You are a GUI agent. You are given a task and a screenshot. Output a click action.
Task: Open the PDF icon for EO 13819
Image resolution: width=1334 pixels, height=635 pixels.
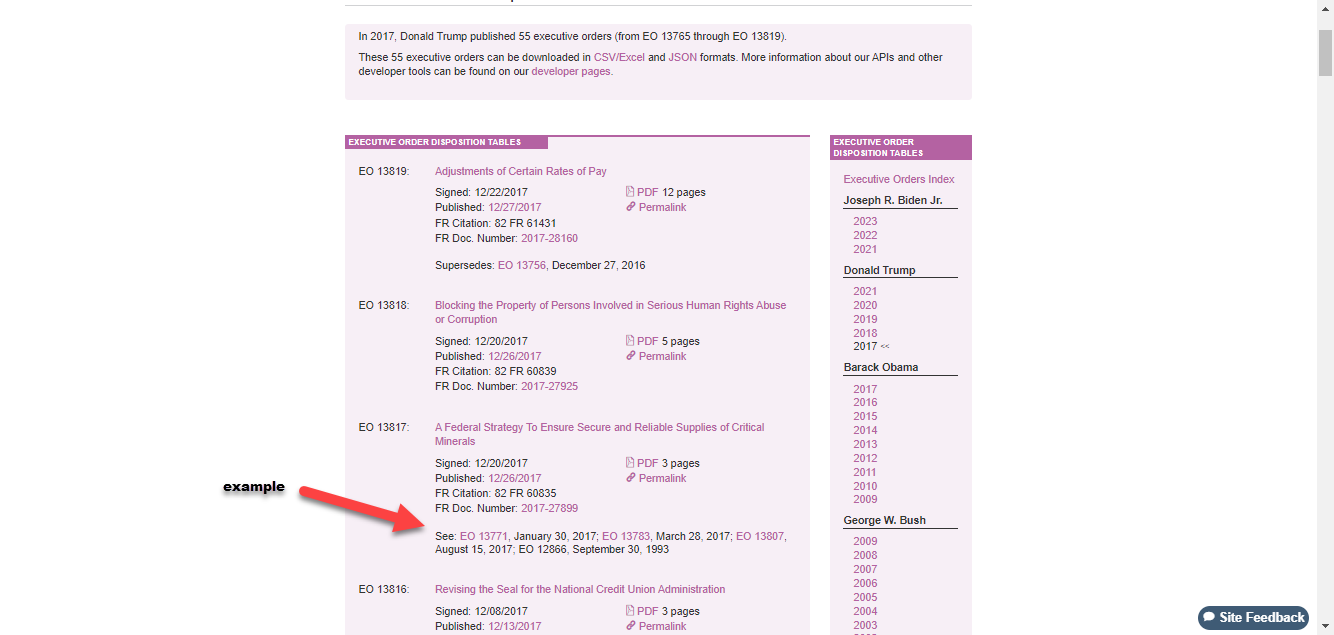point(630,192)
